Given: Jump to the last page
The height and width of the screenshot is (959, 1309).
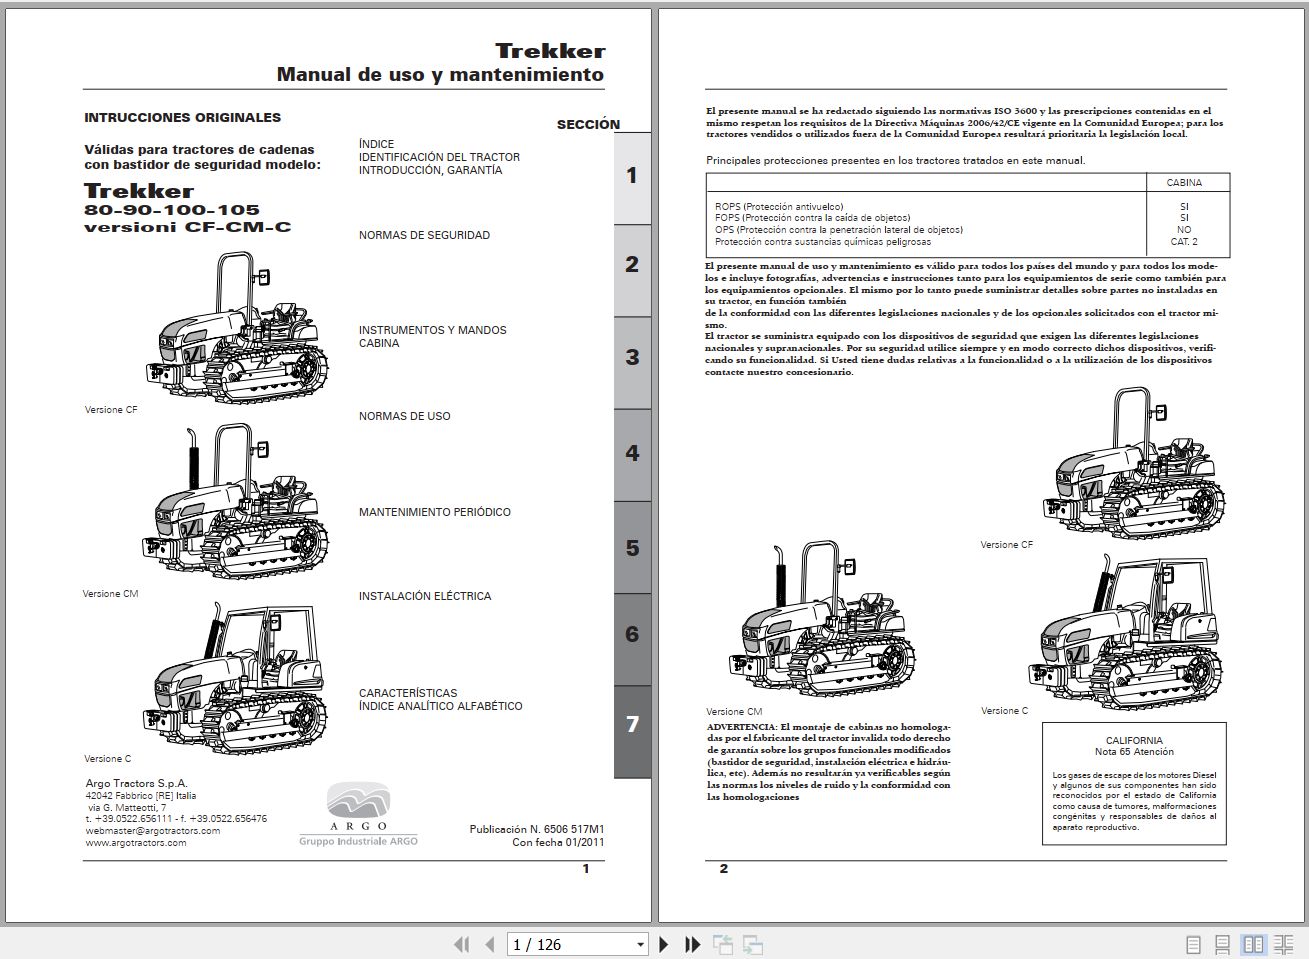Looking at the screenshot, I should coord(692,944).
